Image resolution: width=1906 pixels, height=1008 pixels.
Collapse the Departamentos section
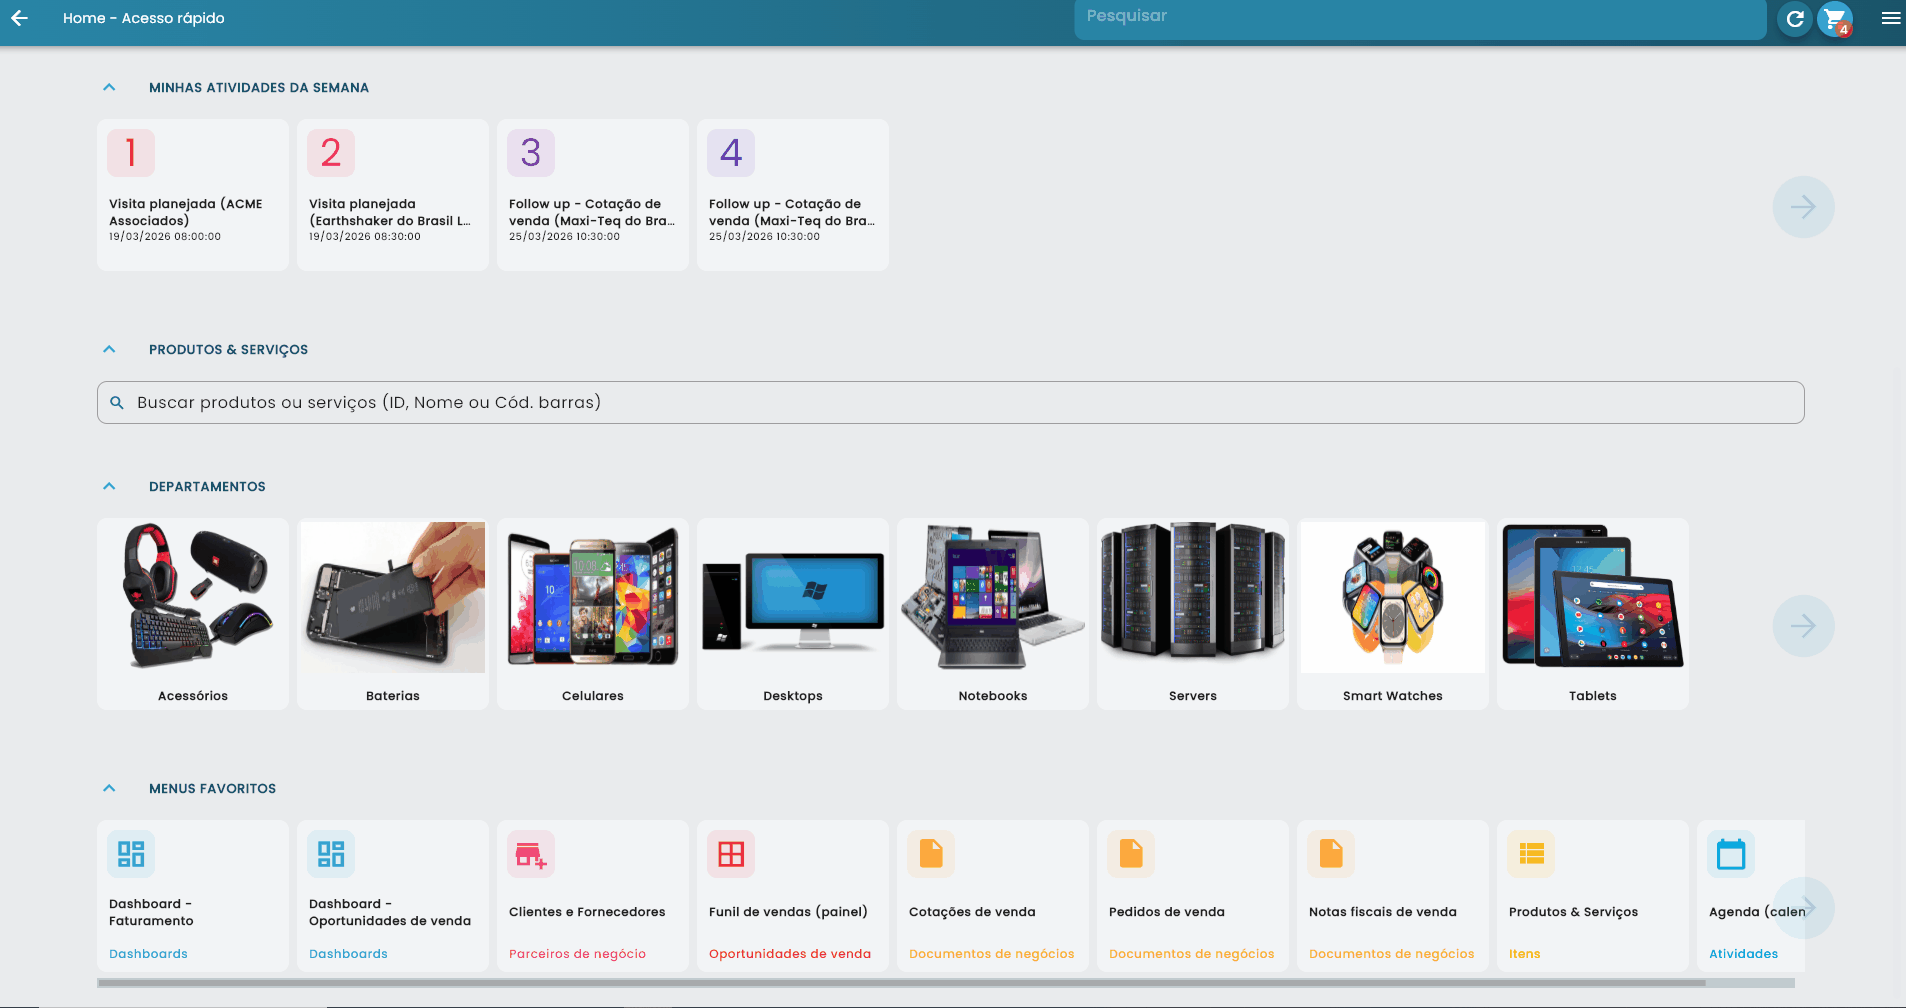click(x=109, y=486)
